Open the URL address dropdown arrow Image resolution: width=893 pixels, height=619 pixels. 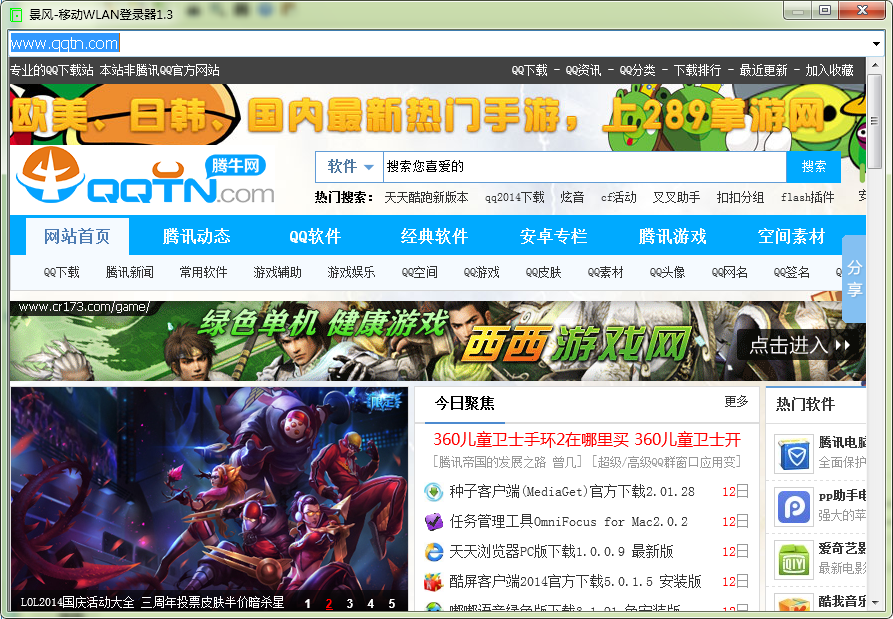click(876, 44)
